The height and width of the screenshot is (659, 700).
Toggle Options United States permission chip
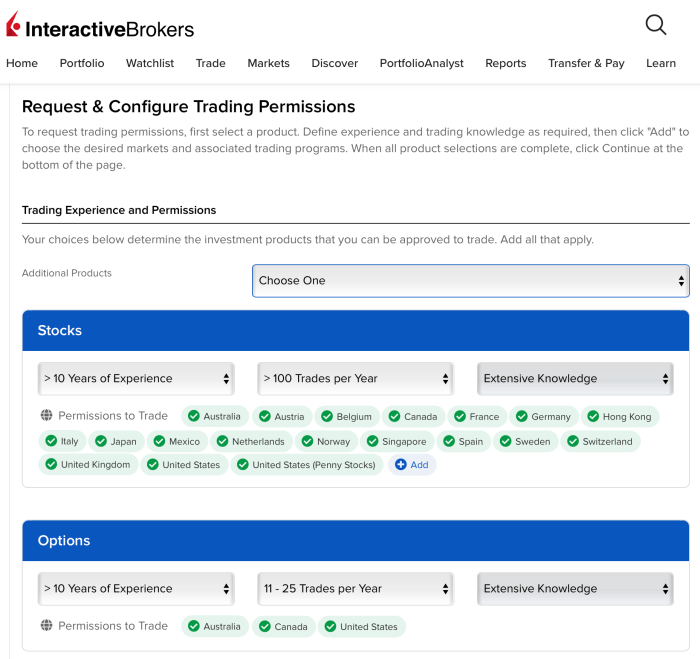362,626
